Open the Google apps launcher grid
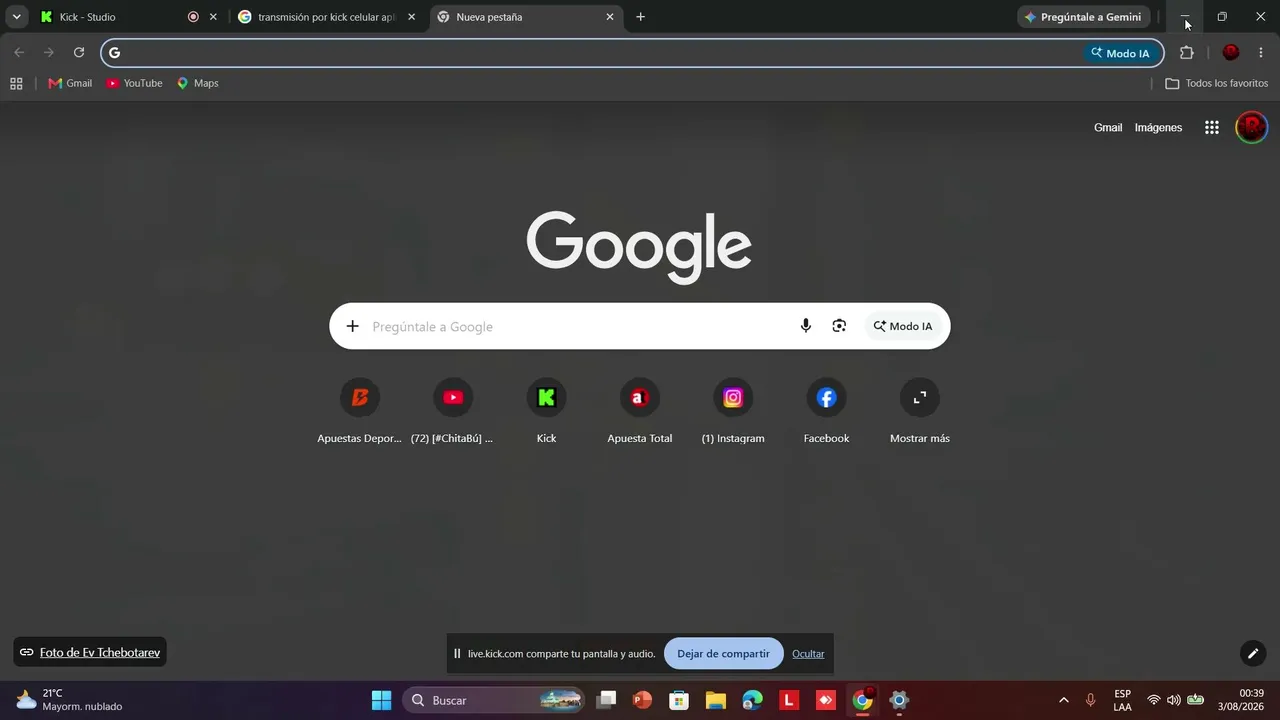 click(1212, 128)
